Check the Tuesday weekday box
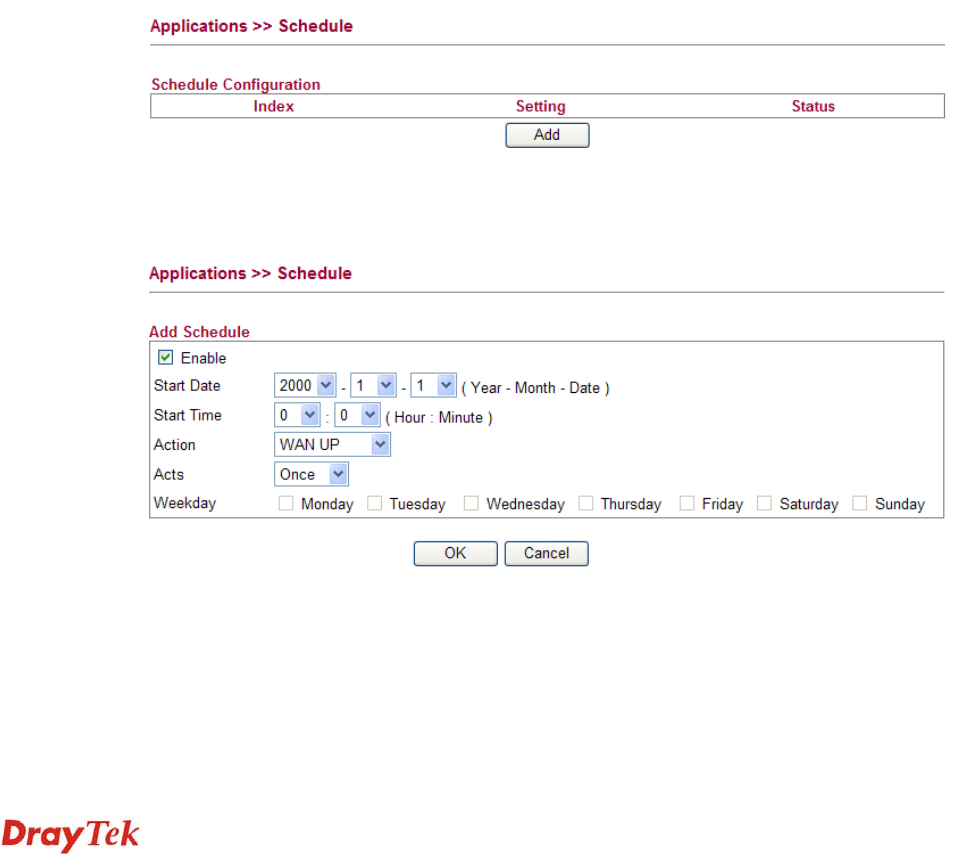966x855 pixels. pos(375,503)
